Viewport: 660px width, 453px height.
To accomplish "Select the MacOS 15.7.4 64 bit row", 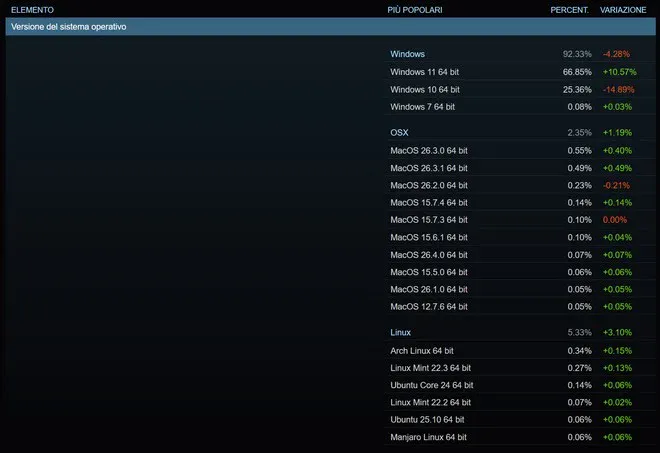I will coord(519,203).
